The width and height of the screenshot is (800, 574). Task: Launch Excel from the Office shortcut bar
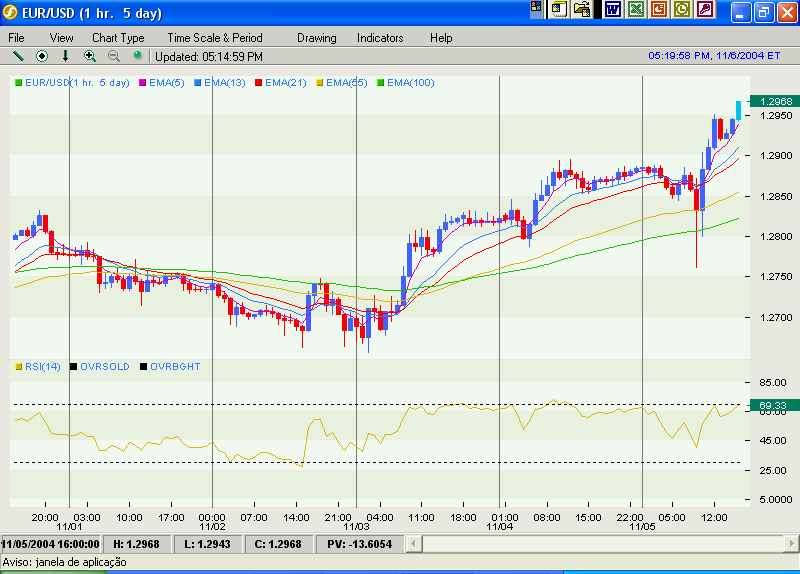(636, 10)
